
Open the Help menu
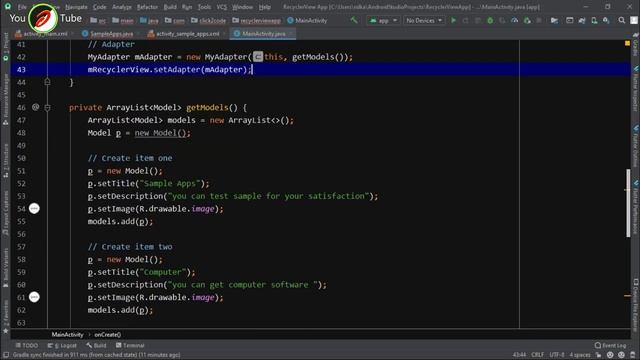coord(264,7)
